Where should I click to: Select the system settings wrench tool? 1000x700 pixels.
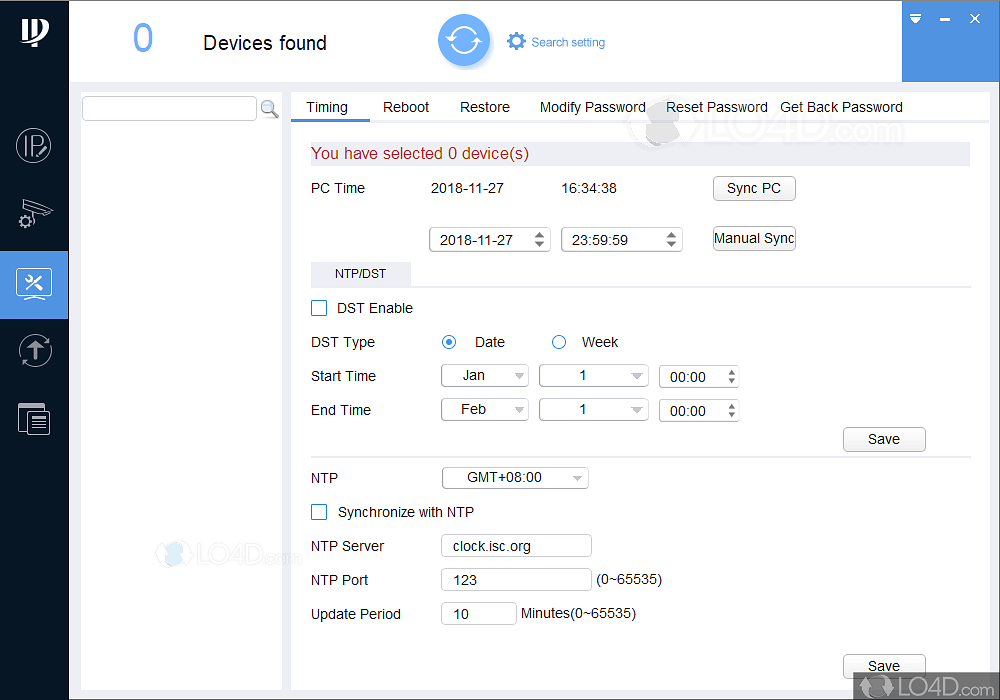coord(34,284)
